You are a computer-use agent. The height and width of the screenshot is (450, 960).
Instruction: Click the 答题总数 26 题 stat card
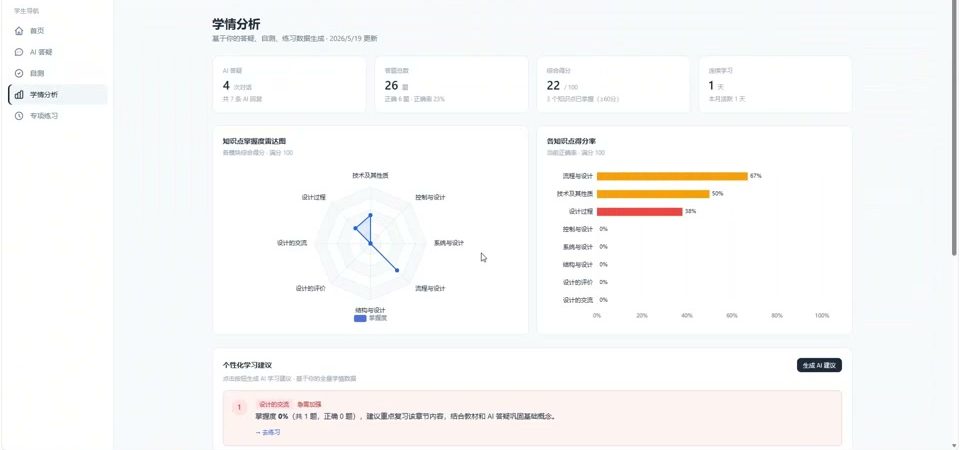[x=451, y=84]
